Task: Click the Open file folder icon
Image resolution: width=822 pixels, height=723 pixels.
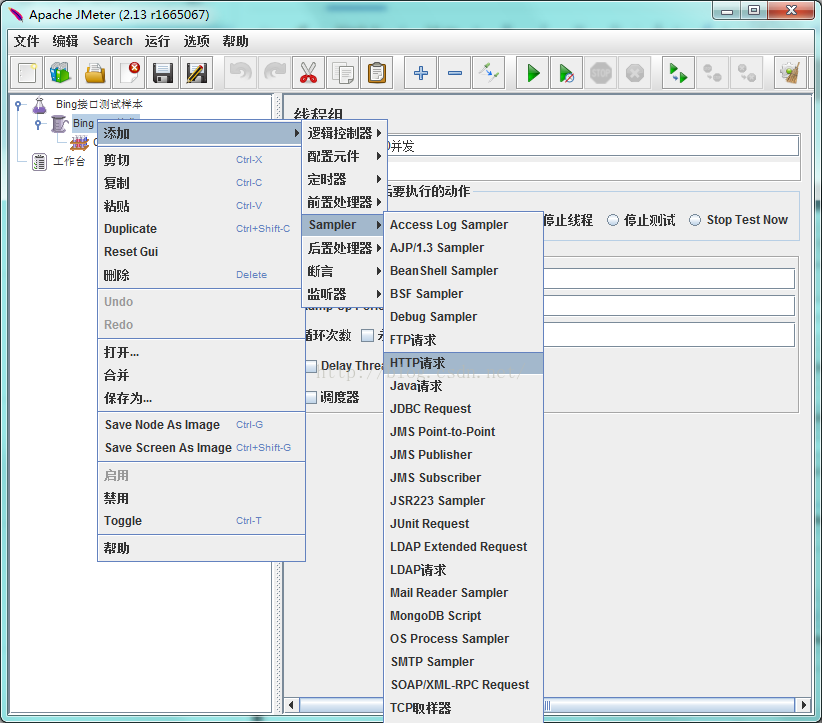Action: click(94, 73)
